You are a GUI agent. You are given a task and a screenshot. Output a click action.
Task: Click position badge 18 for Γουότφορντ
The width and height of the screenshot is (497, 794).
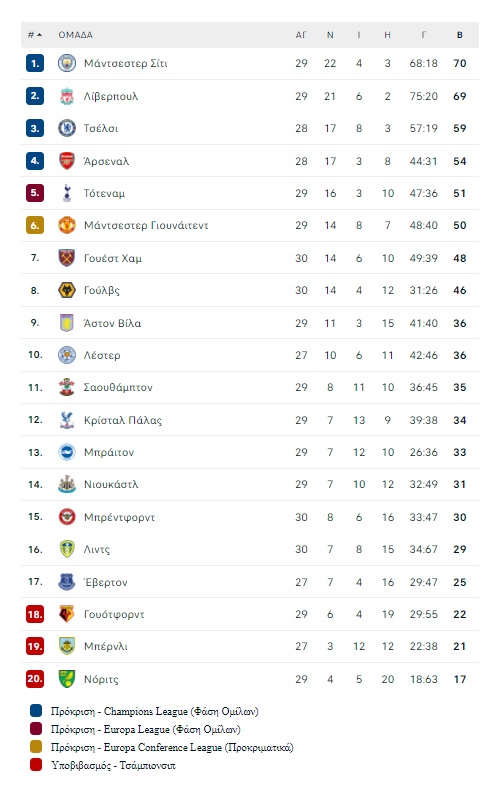click(x=35, y=614)
